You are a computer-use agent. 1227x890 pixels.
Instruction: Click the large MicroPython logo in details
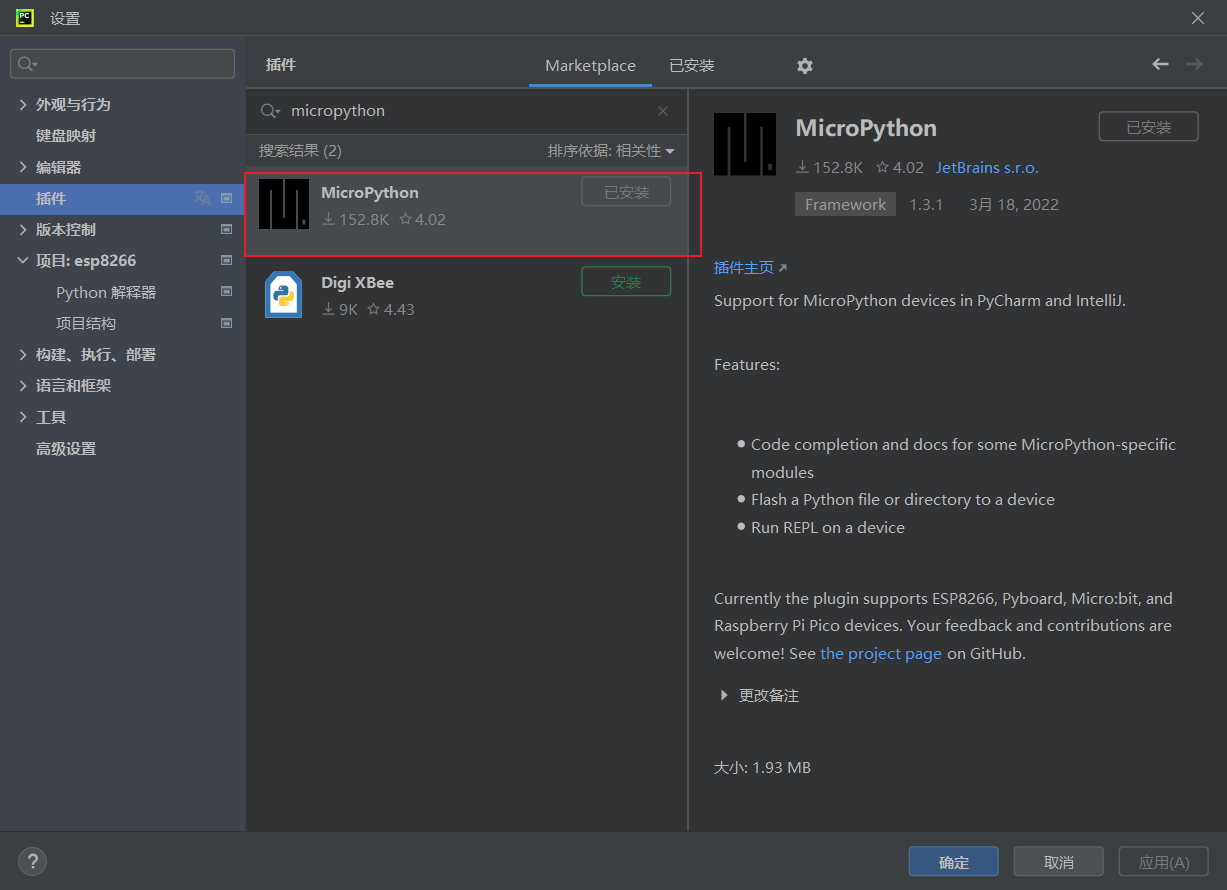tap(745, 144)
